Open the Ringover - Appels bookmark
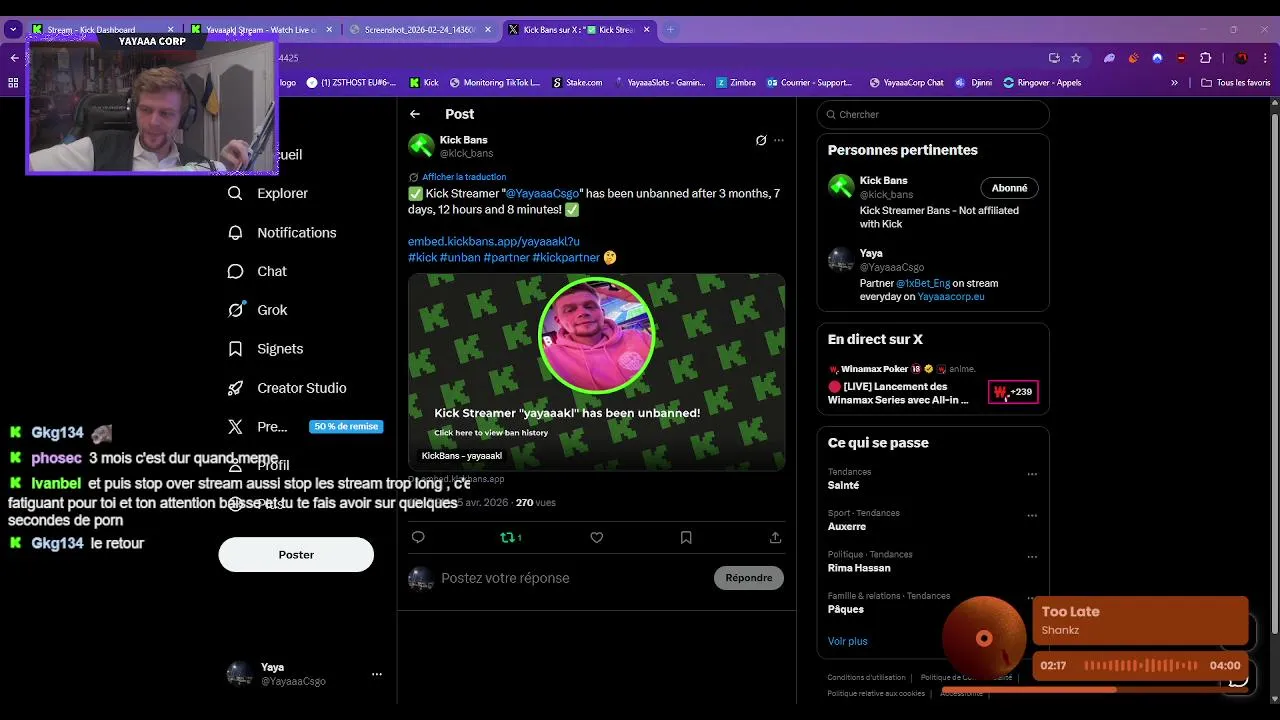 [1042, 83]
